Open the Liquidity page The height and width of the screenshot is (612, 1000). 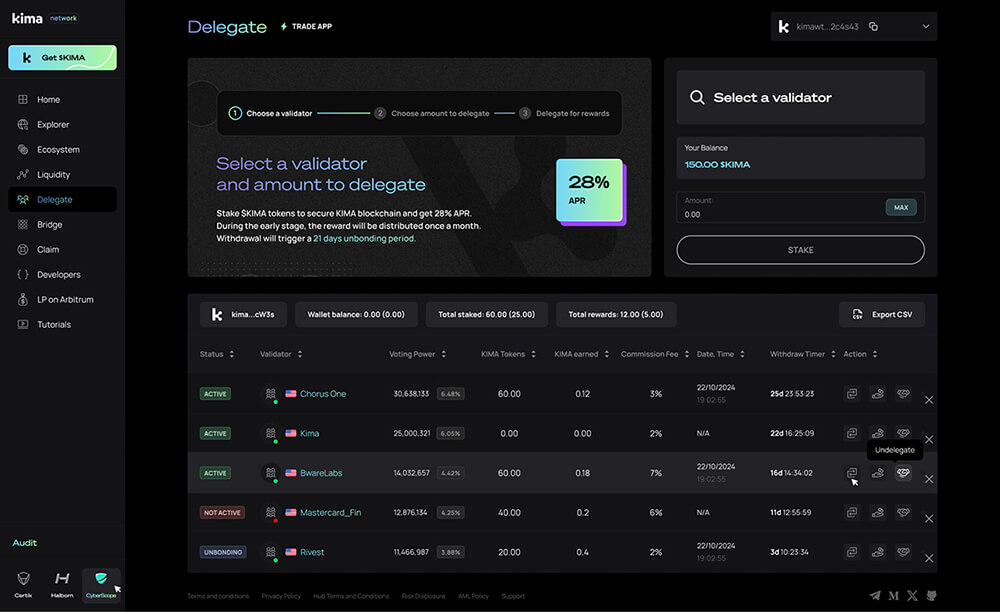(x=62, y=174)
